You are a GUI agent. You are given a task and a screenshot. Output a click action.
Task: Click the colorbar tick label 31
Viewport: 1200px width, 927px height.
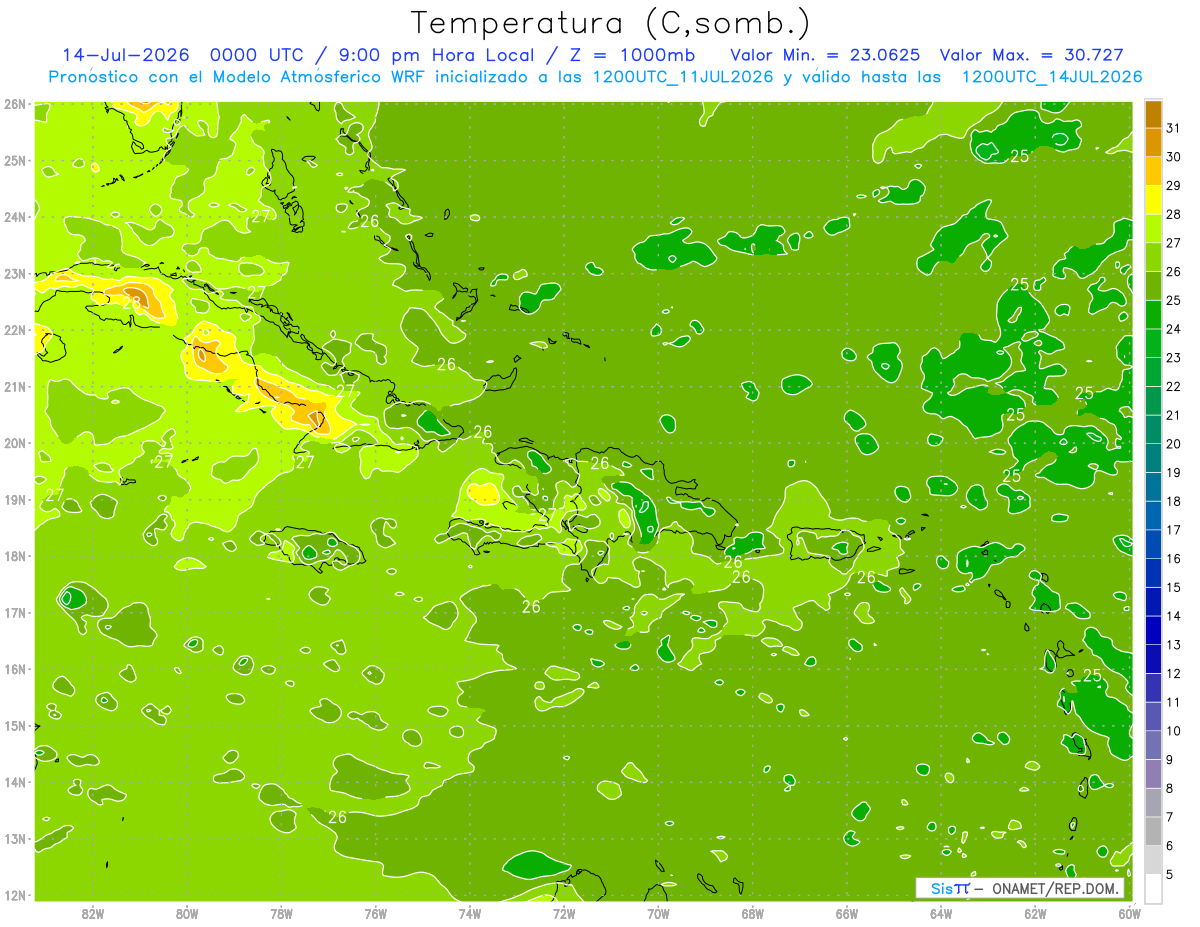click(x=1174, y=129)
